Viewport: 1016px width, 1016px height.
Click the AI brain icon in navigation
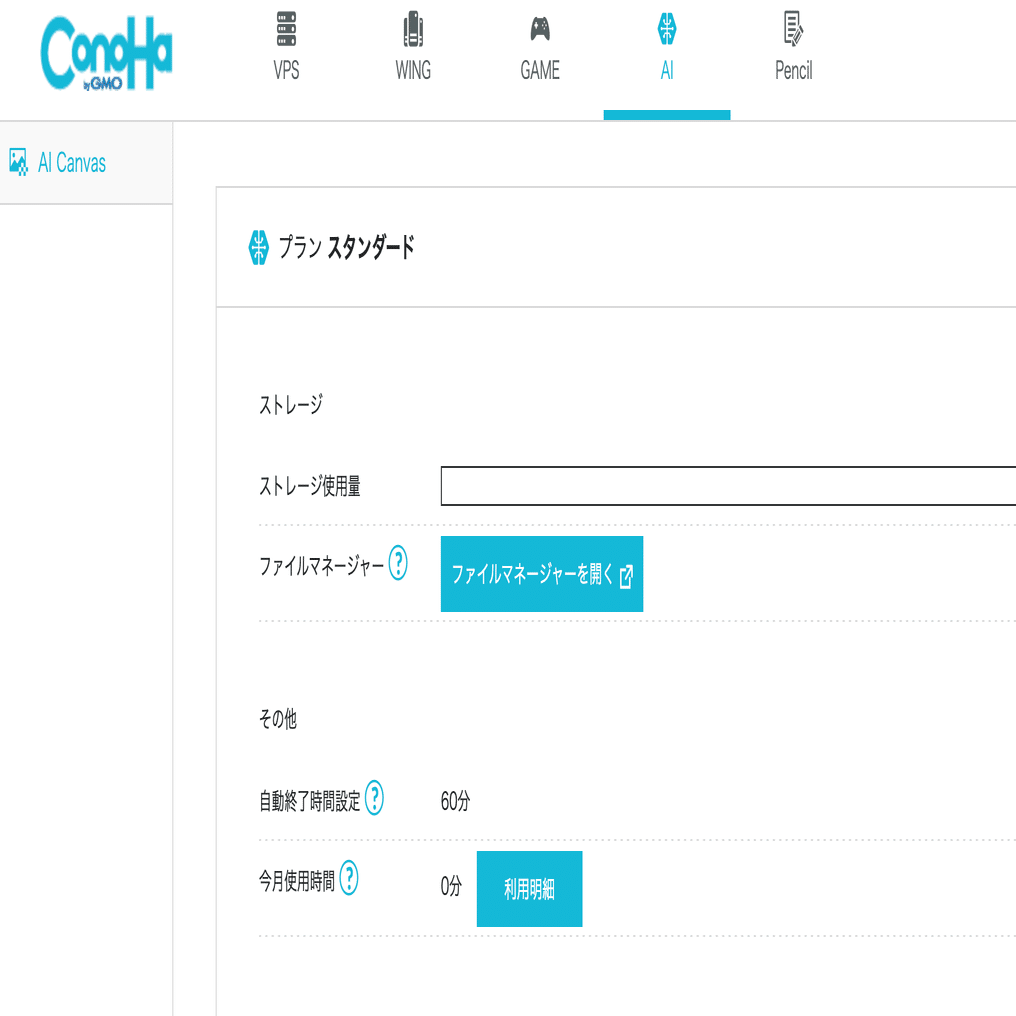tap(667, 29)
